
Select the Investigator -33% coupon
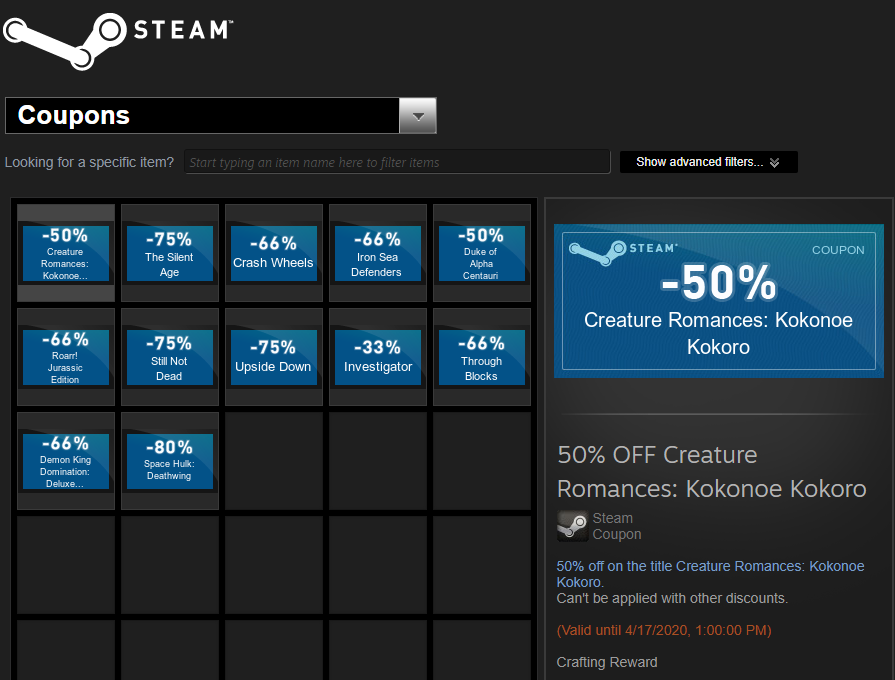pyautogui.click(x=377, y=357)
